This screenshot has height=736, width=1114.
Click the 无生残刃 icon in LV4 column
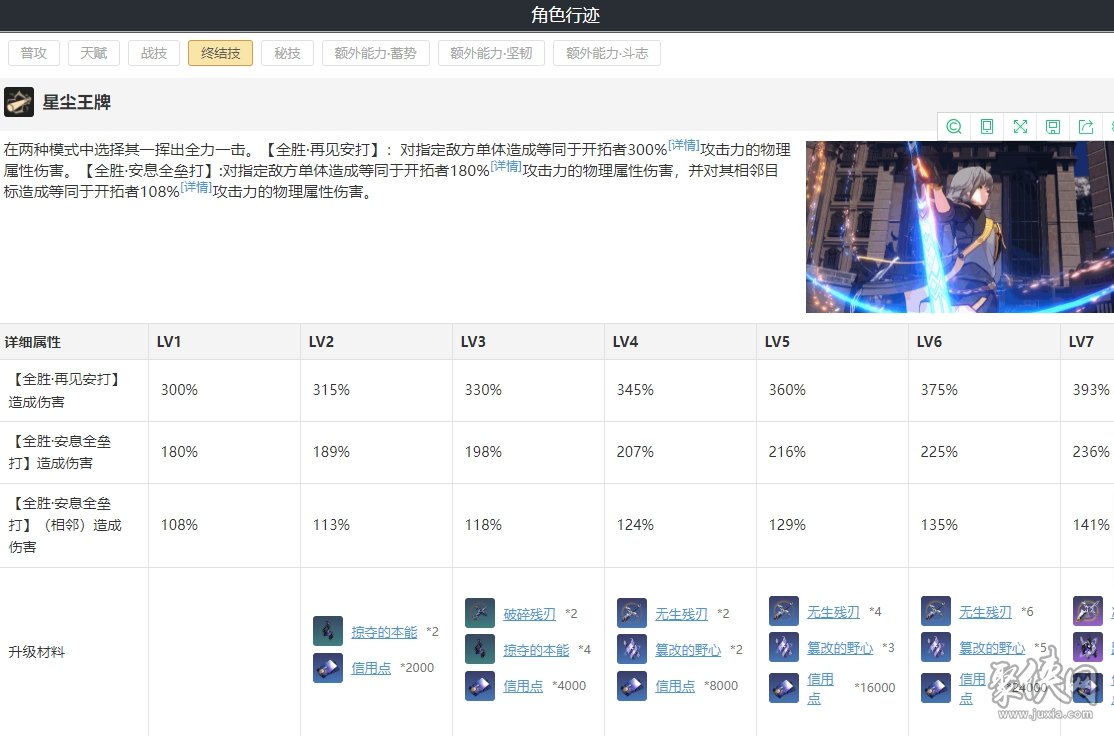(x=632, y=612)
